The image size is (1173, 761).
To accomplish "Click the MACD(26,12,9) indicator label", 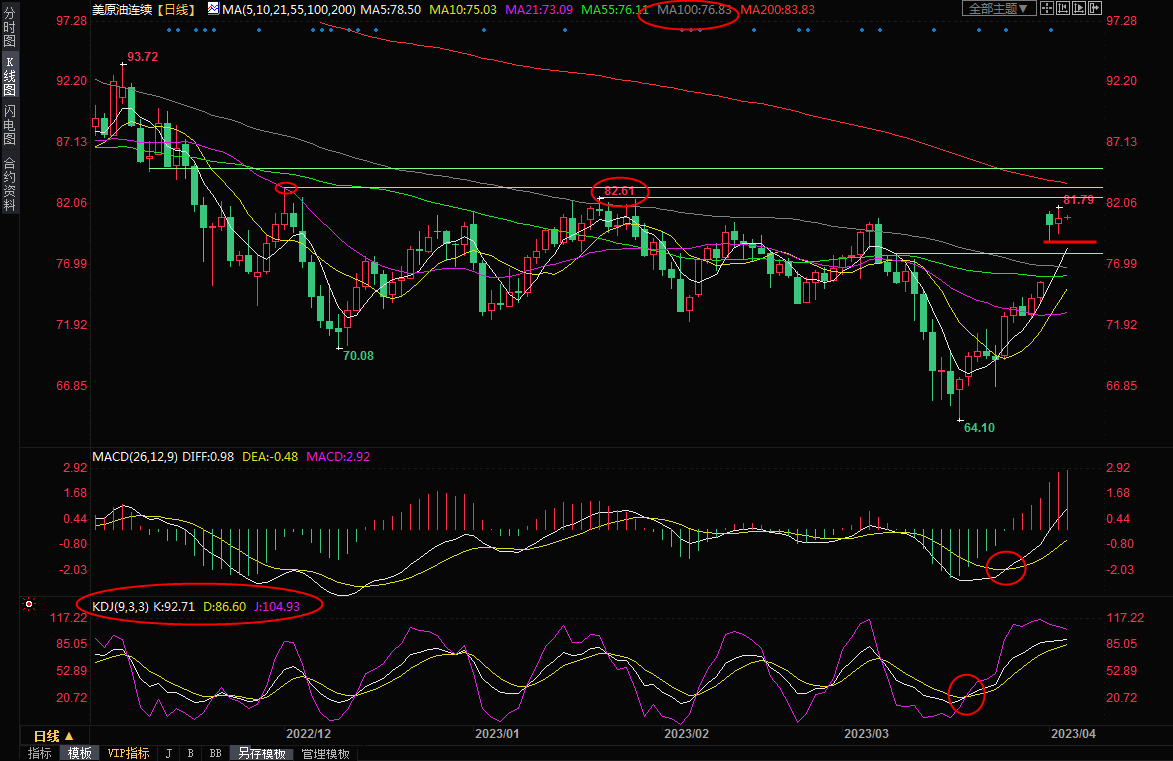I will [135, 457].
